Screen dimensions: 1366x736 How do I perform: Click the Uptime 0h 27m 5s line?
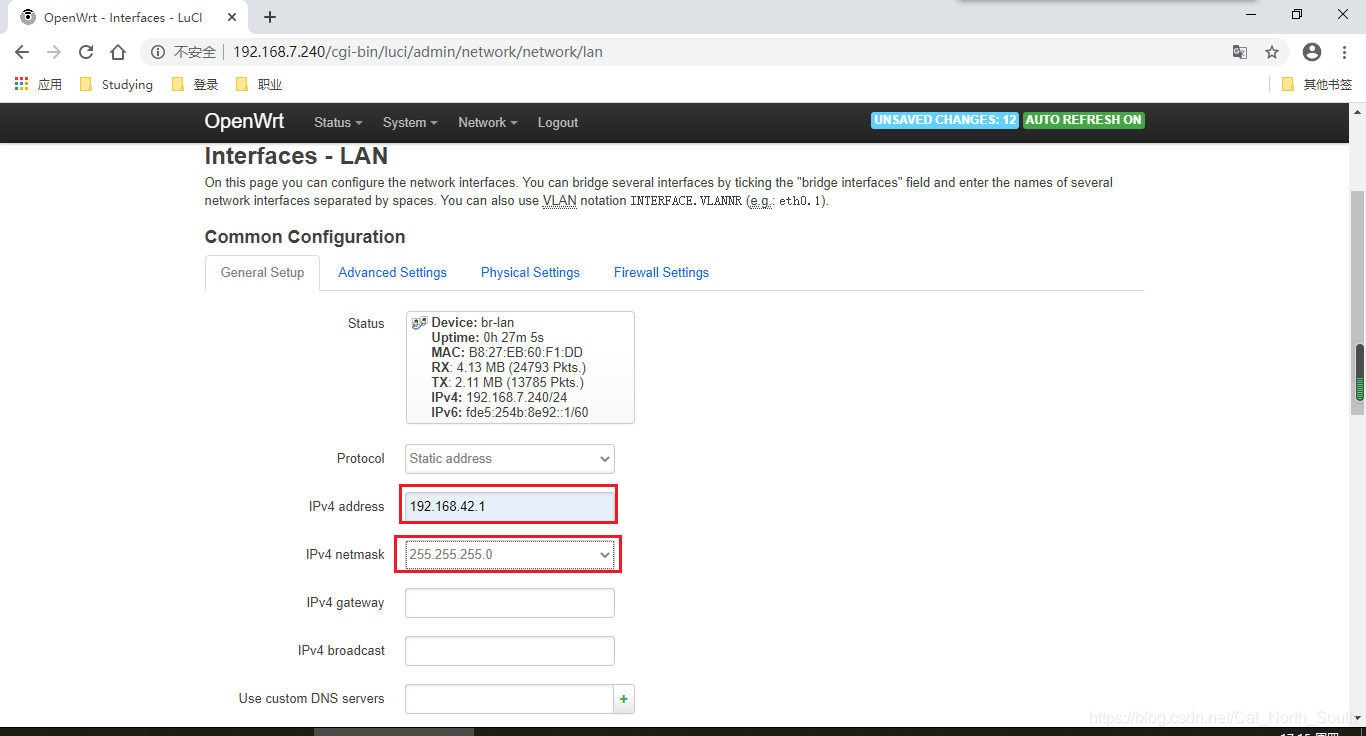pyautogui.click(x=488, y=337)
